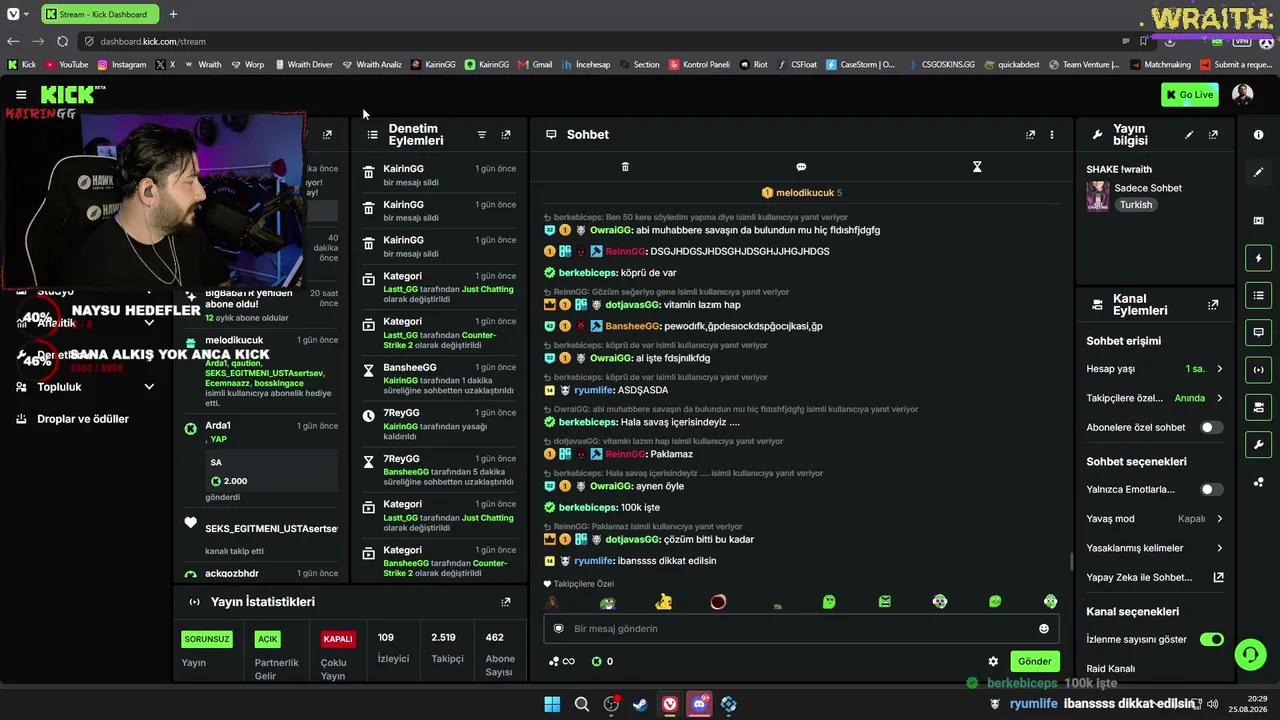The height and width of the screenshot is (720, 1280).
Task: Select the Sadece Sohbet category thumbnail
Action: click(1098, 196)
